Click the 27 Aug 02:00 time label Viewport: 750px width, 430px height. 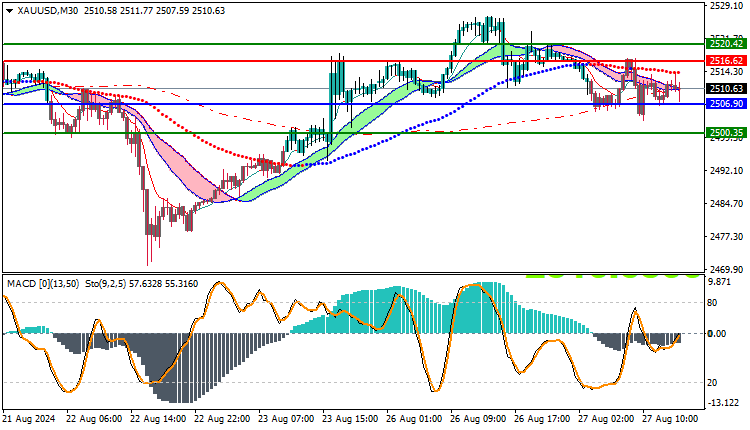[x=607, y=419]
